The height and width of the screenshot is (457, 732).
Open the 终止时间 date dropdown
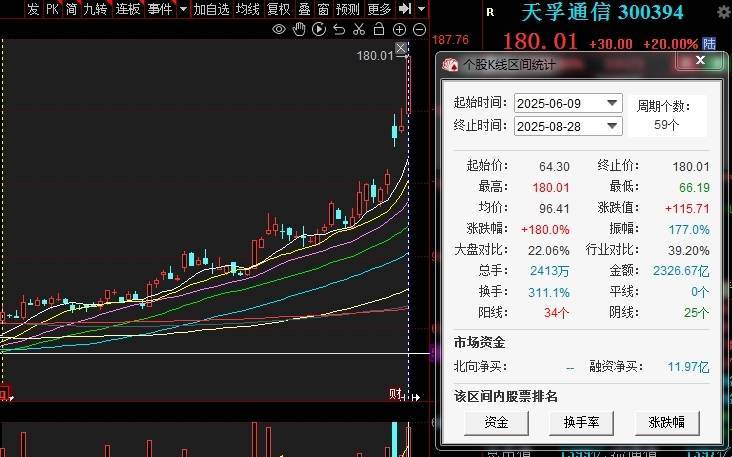613,126
